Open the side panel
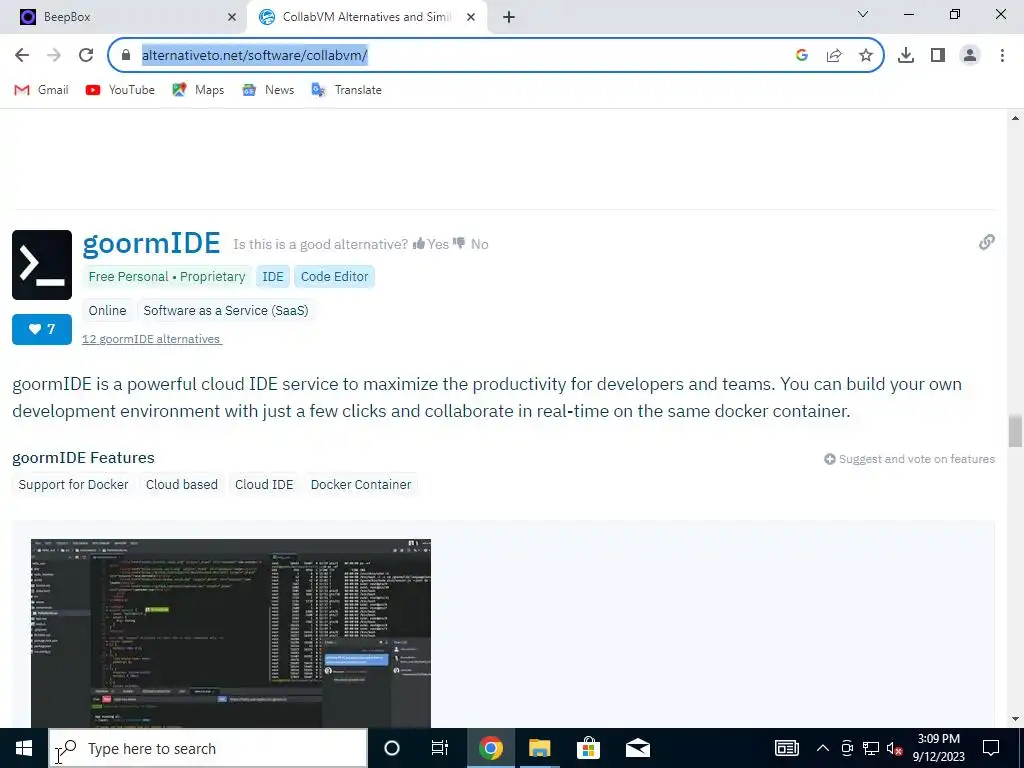 click(938, 56)
